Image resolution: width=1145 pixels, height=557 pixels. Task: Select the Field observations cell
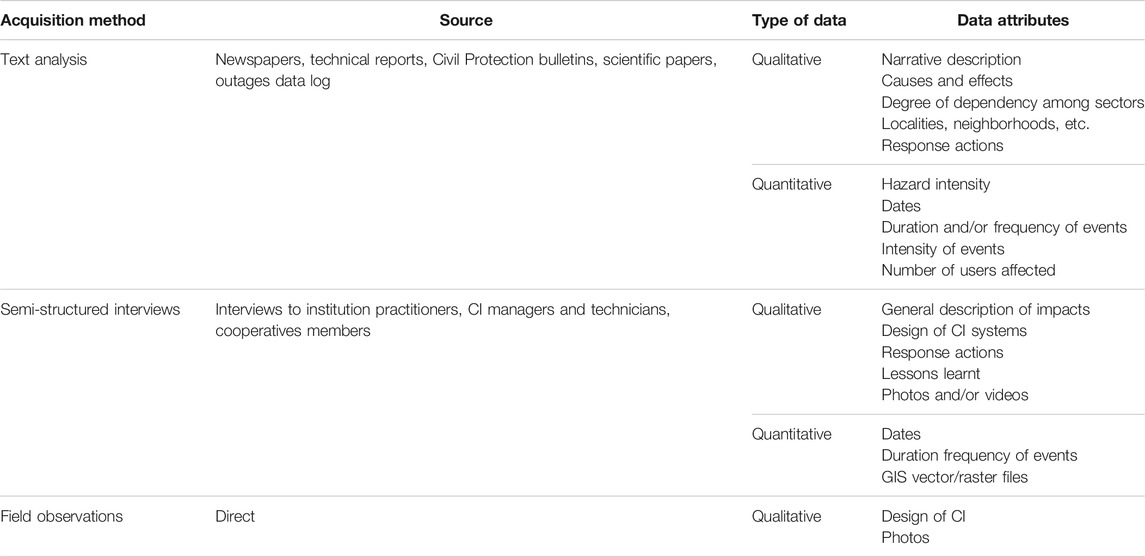coord(63,516)
